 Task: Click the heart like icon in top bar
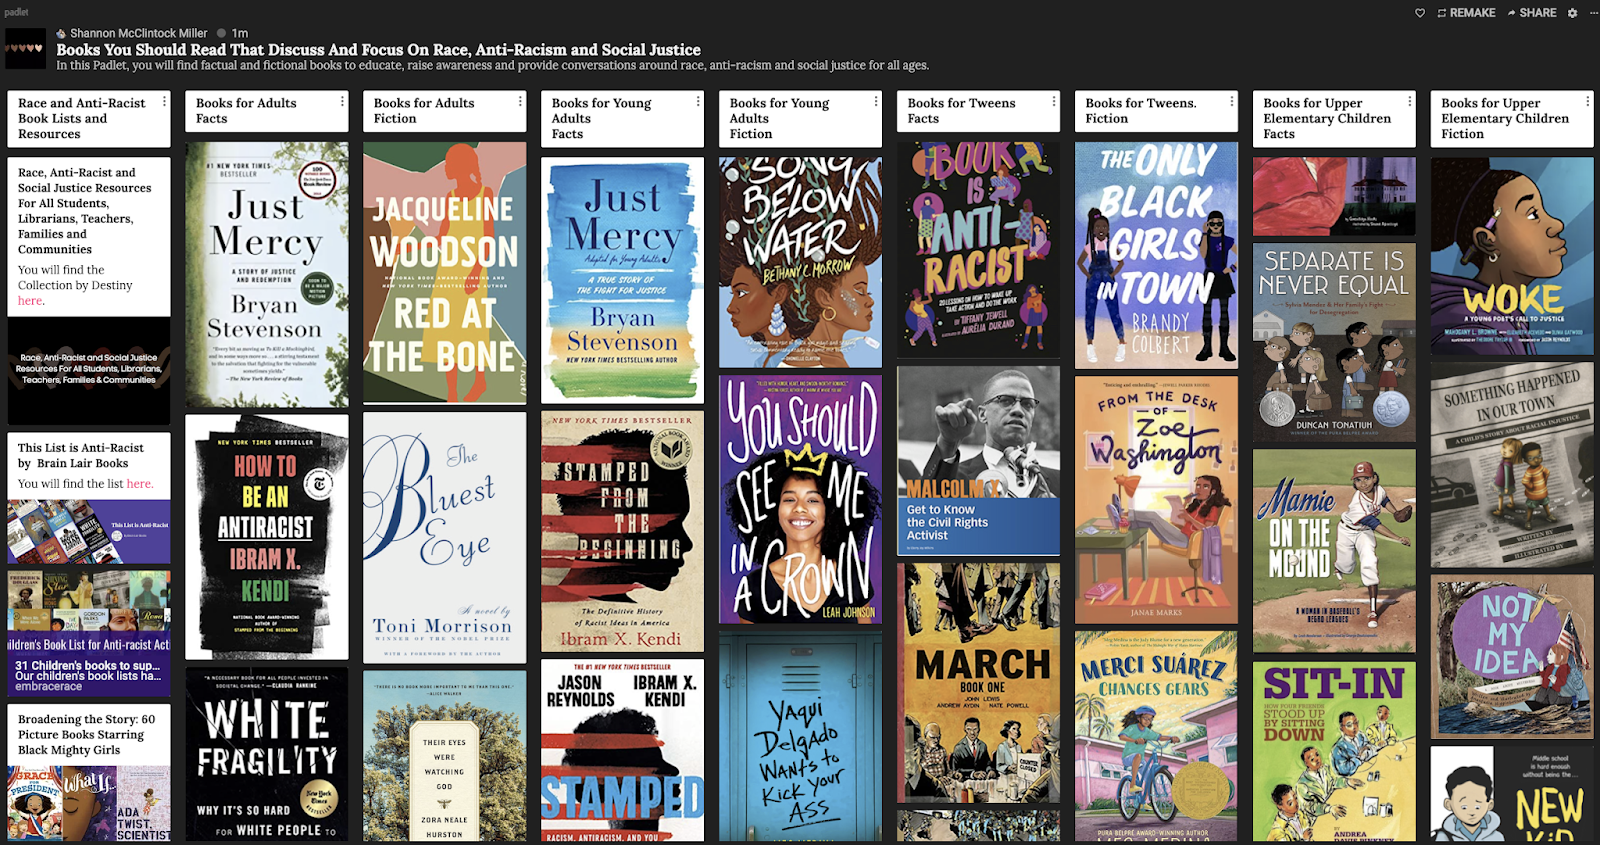click(1419, 13)
